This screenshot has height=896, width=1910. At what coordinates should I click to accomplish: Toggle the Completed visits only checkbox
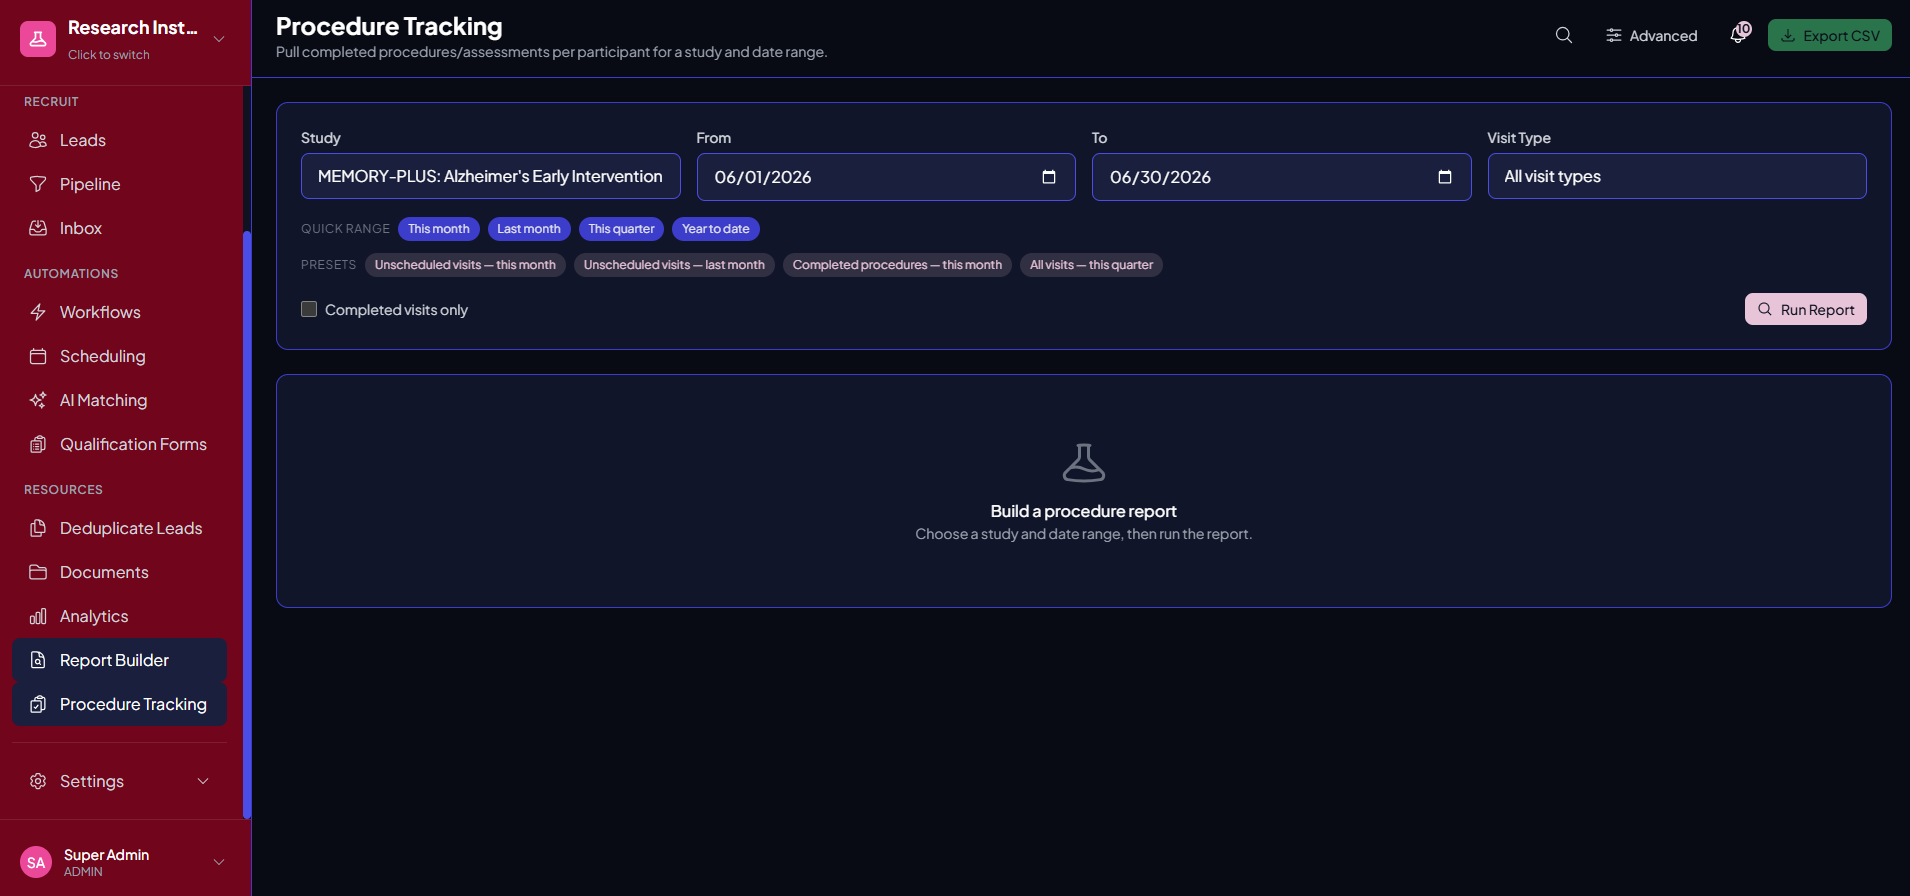click(309, 309)
